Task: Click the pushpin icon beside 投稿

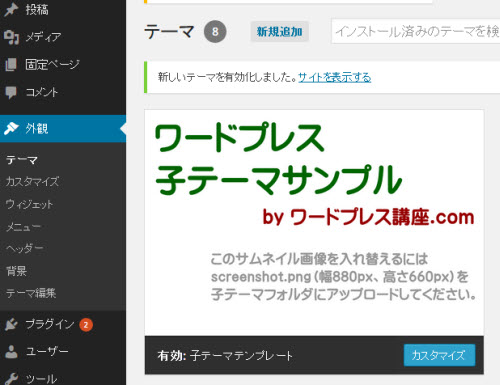Action: click(x=11, y=9)
